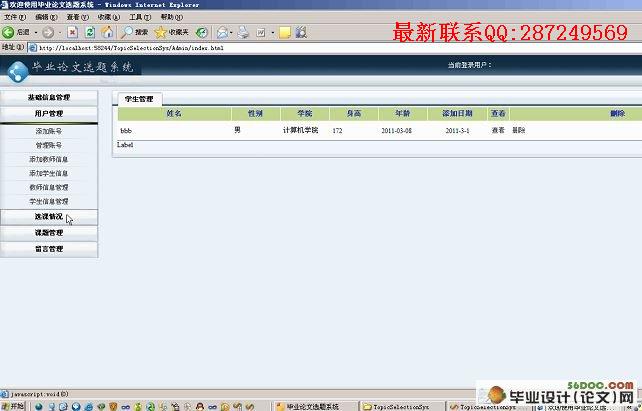This screenshot has height=411, width=642.
Task: Expand the 课题管理 sidebar section
Action: pyautogui.click(x=49, y=233)
